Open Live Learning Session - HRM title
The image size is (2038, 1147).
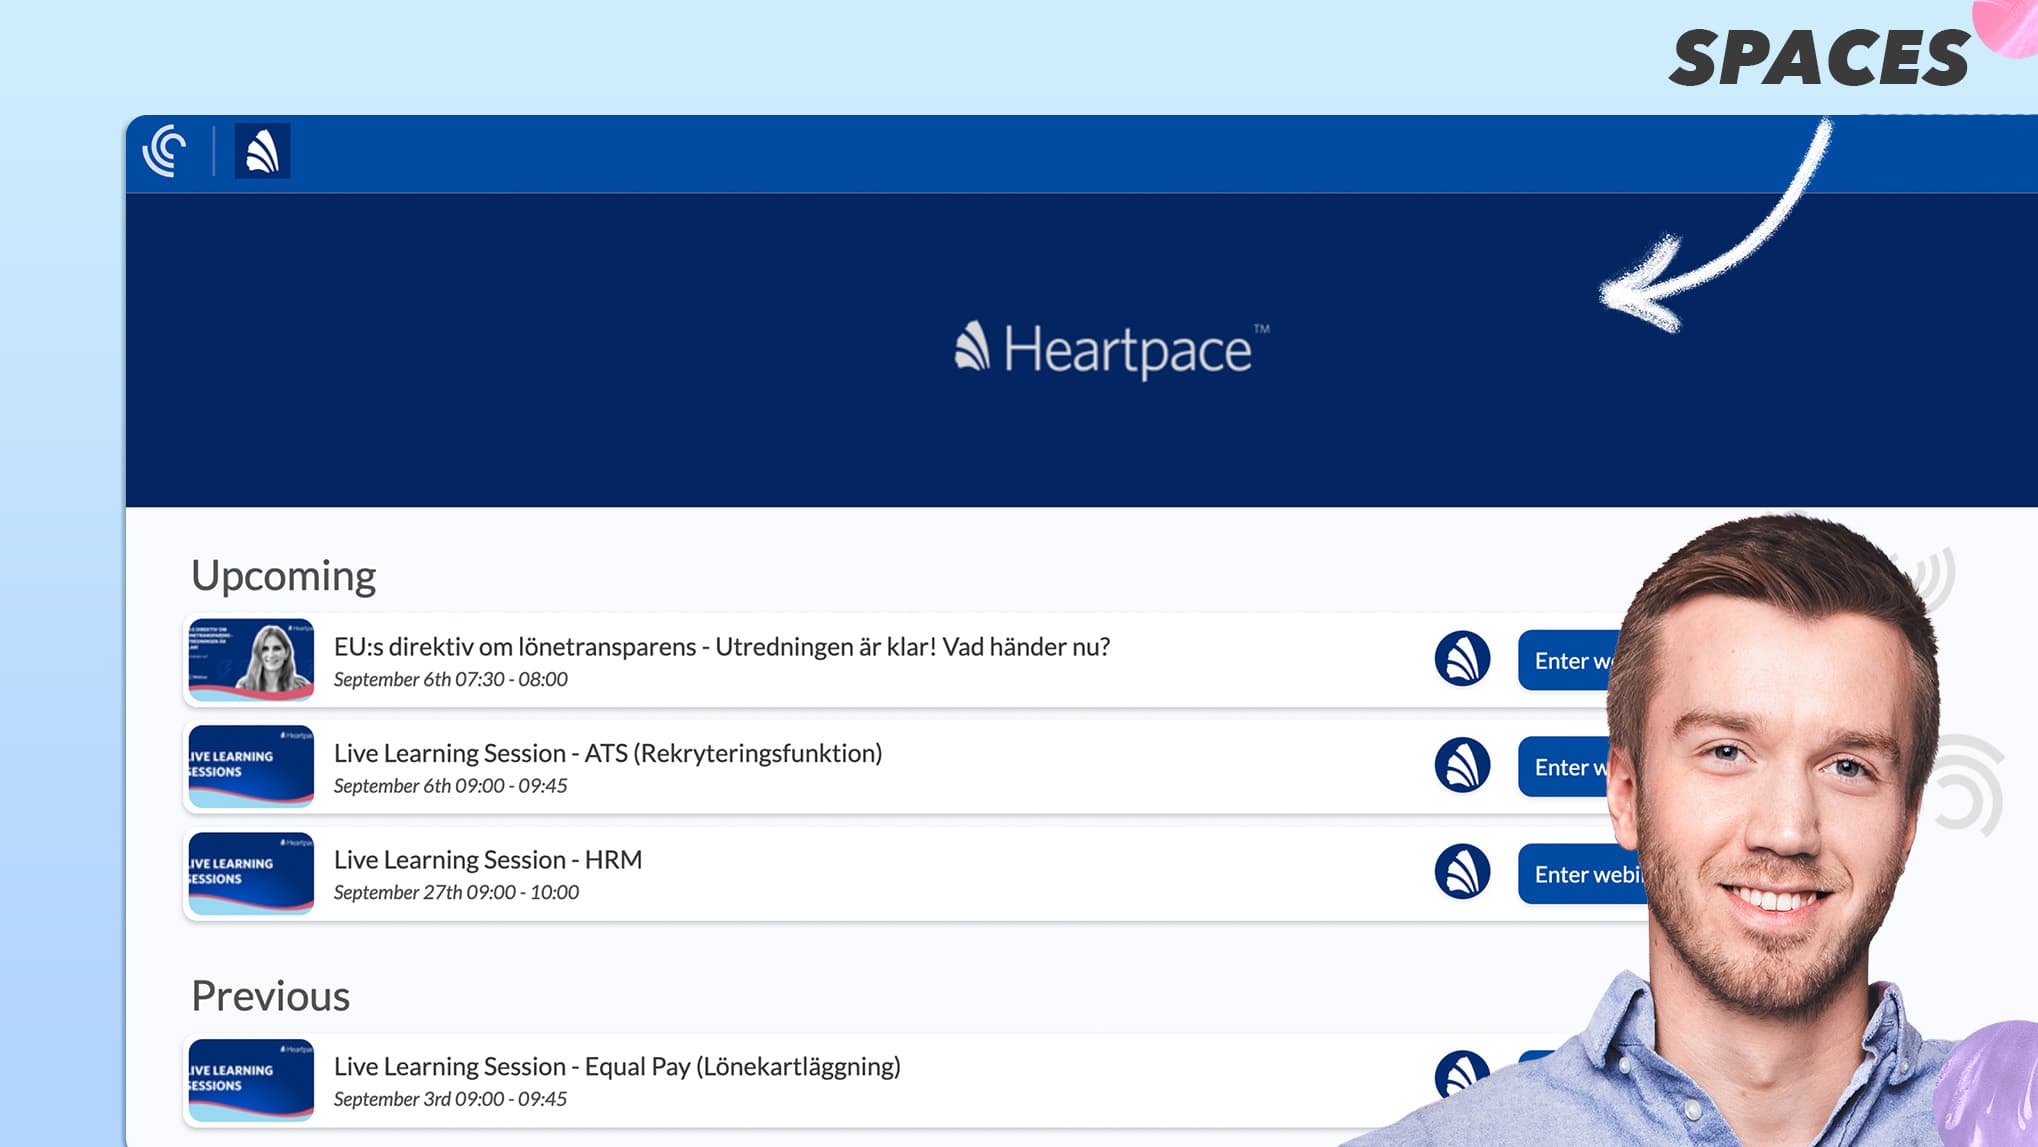coord(487,860)
